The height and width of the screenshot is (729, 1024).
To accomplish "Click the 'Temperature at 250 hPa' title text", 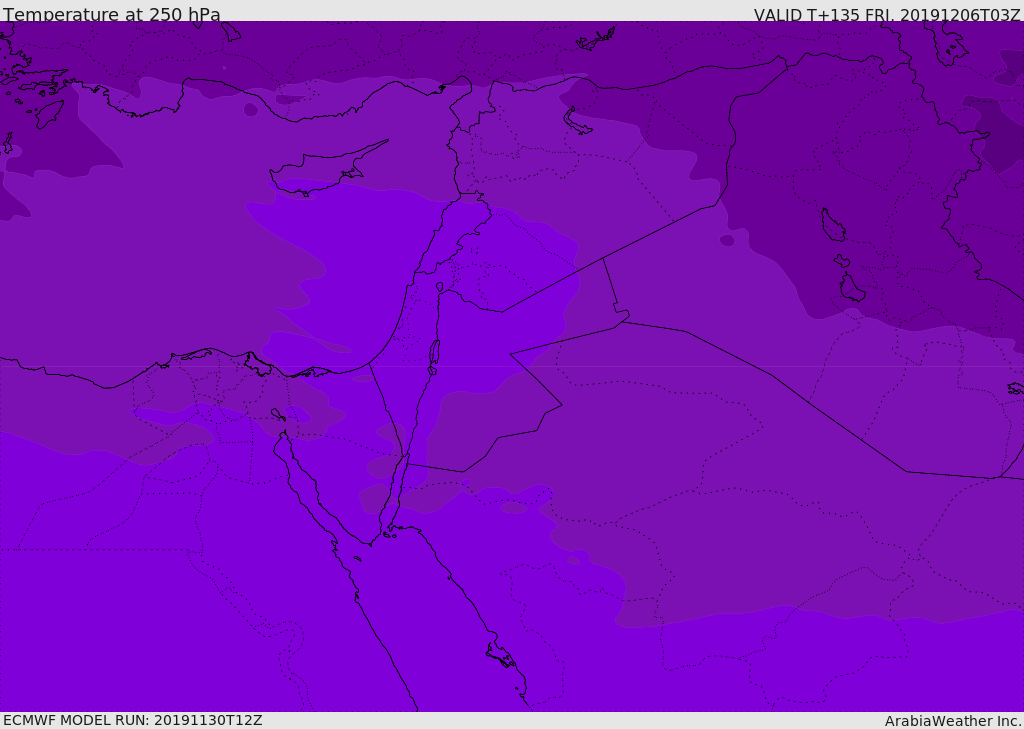I will coord(112,14).
